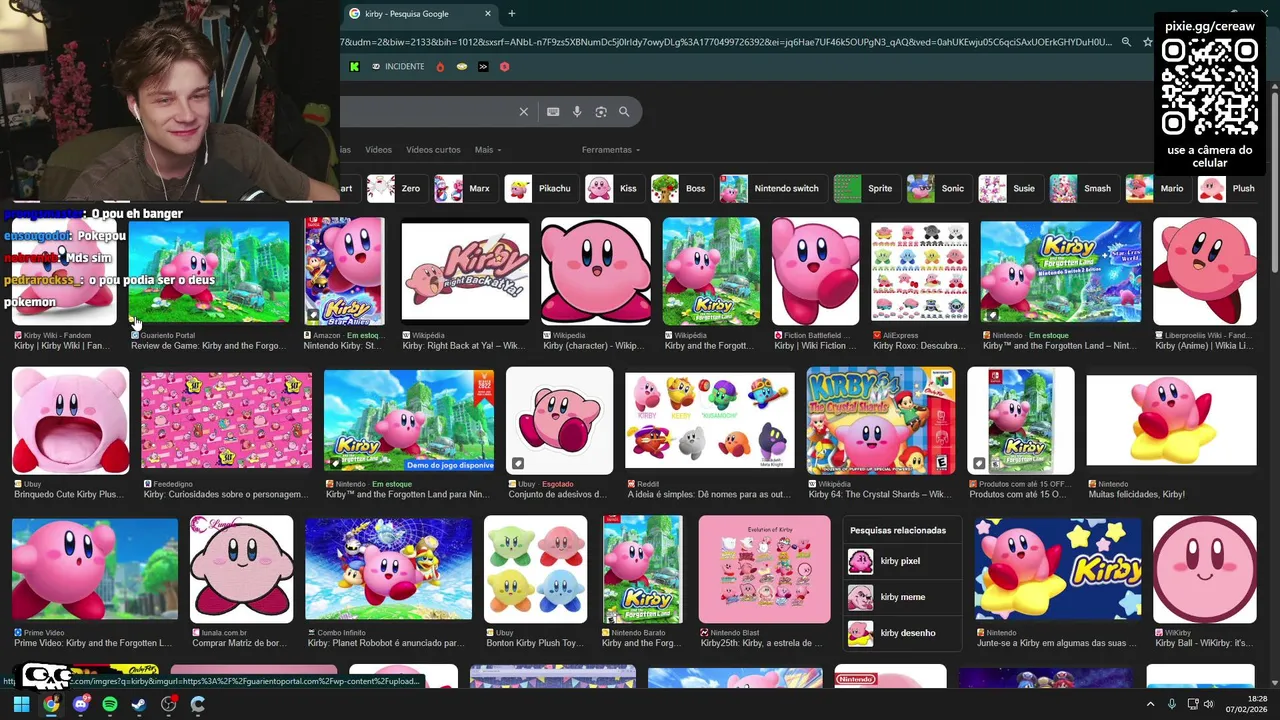Open a new browser tab
The width and height of the screenshot is (1280, 720).
[512, 14]
